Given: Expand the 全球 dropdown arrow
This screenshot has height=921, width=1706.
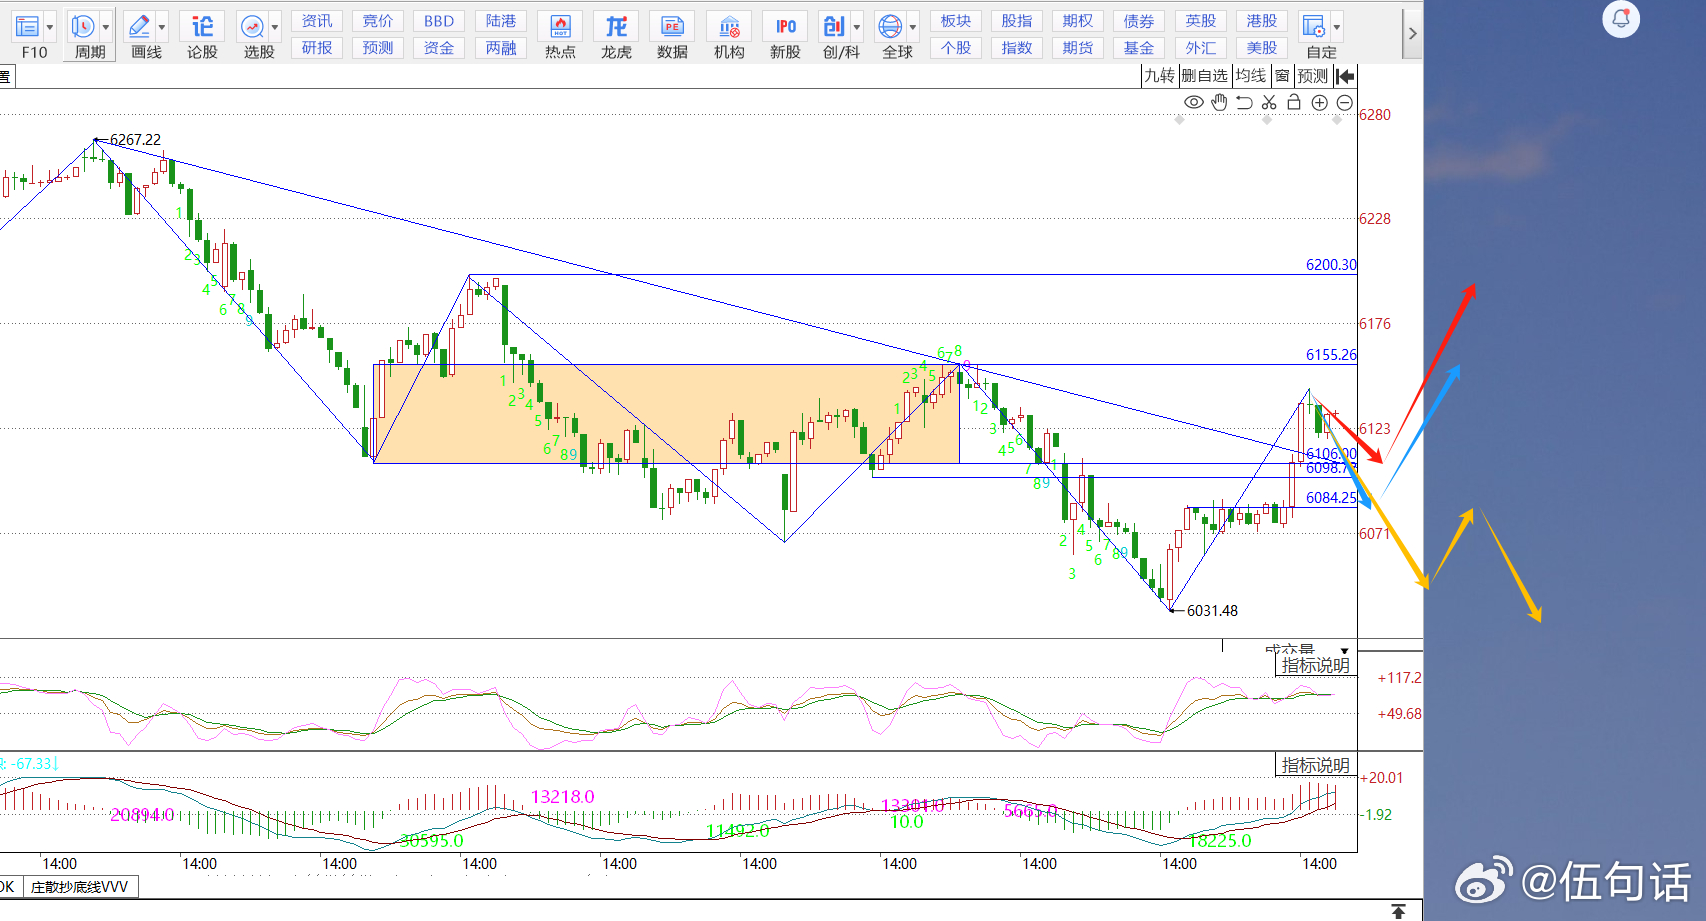Looking at the screenshot, I should 913,27.
